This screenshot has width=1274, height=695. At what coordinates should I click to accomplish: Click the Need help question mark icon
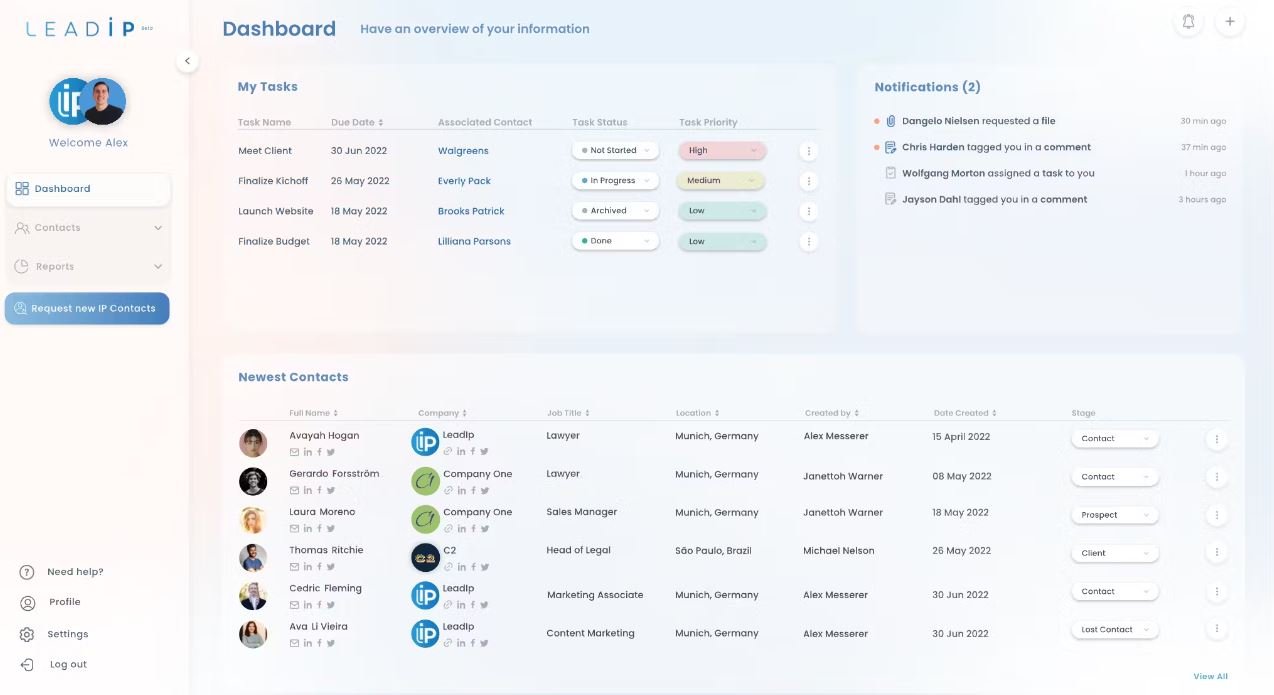27,572
